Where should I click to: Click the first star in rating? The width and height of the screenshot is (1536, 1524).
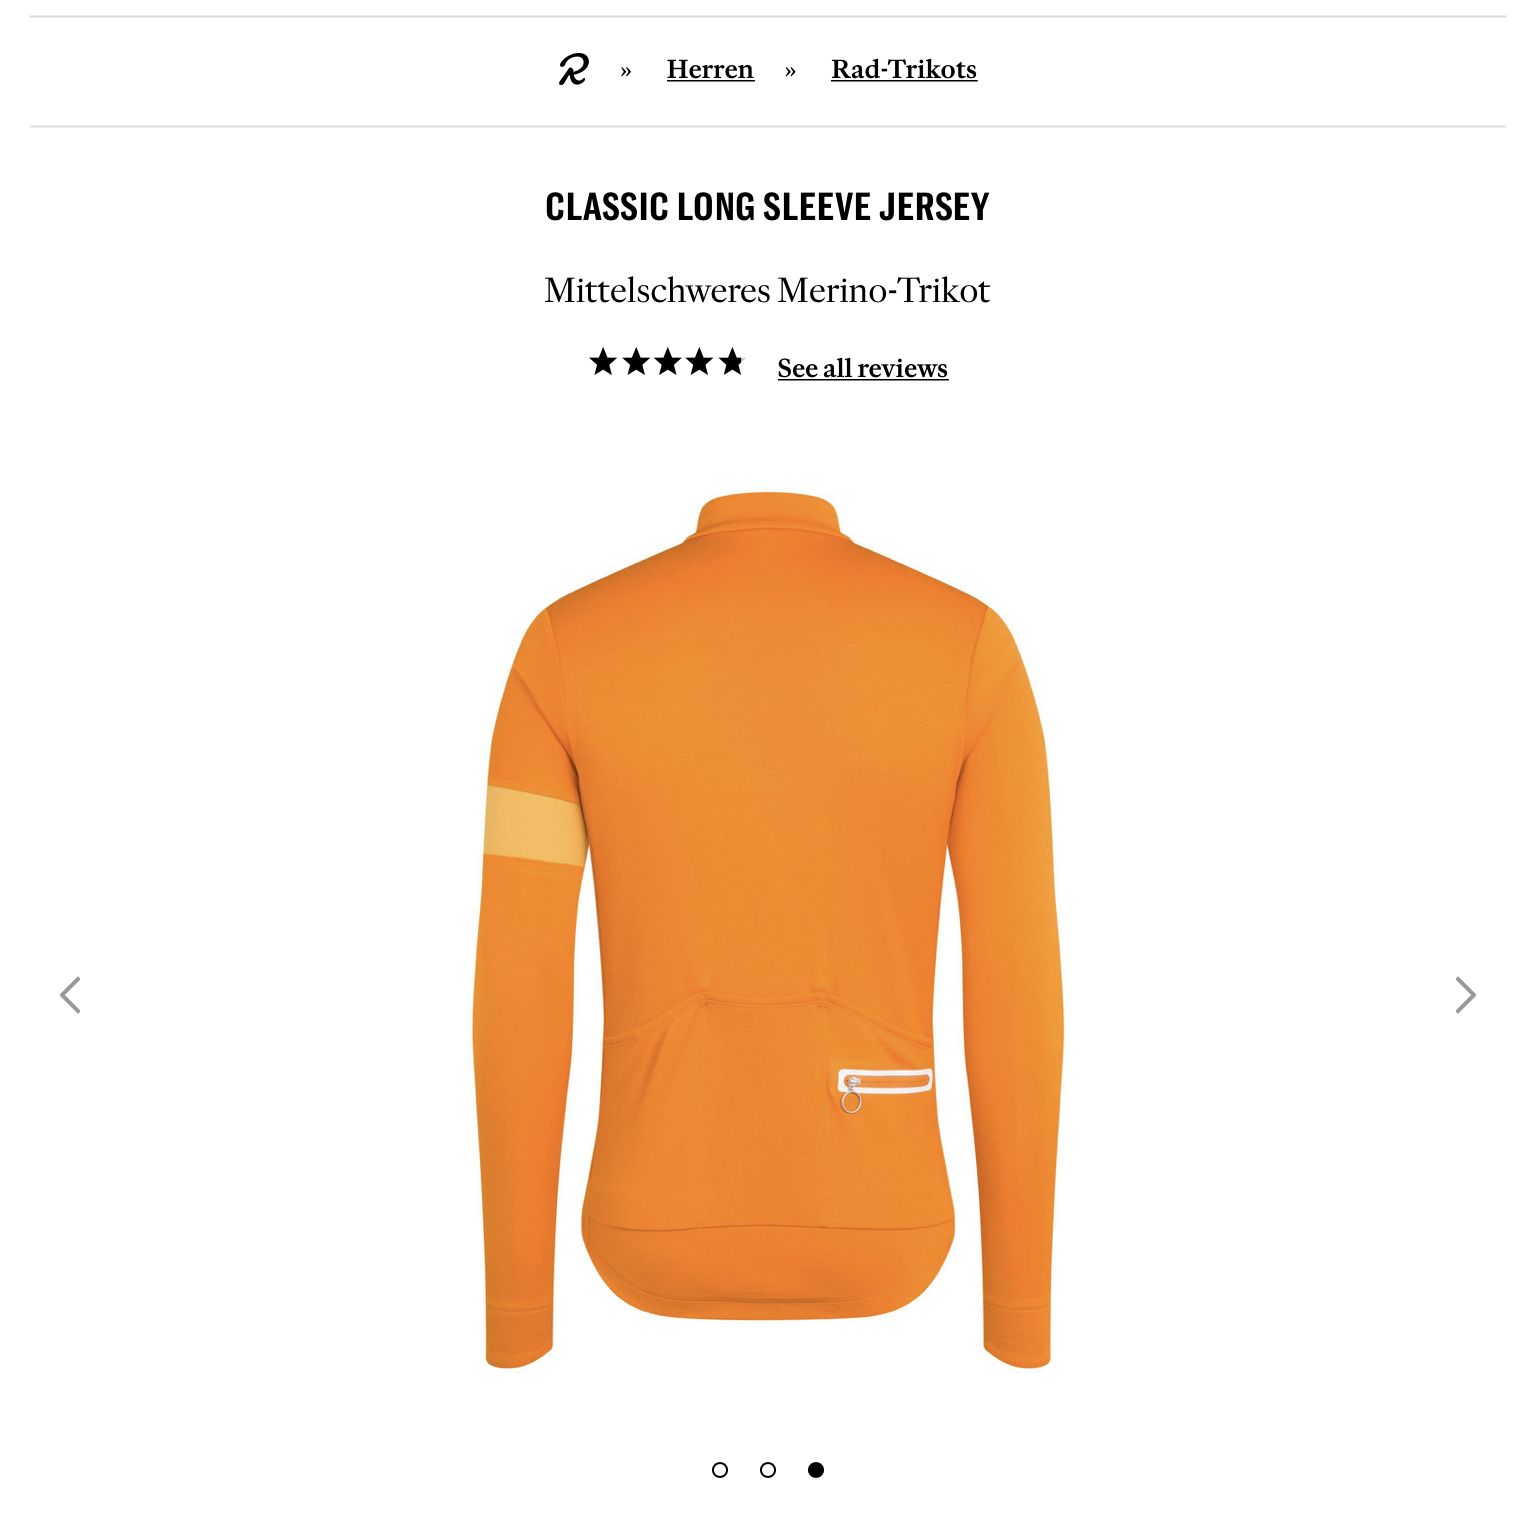click(x=603, y=362)
